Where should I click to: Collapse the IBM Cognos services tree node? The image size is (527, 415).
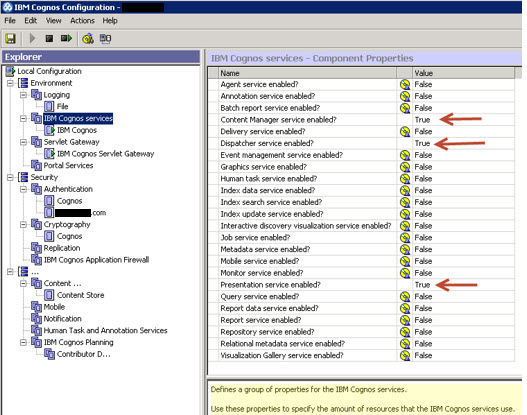(23, 118)
